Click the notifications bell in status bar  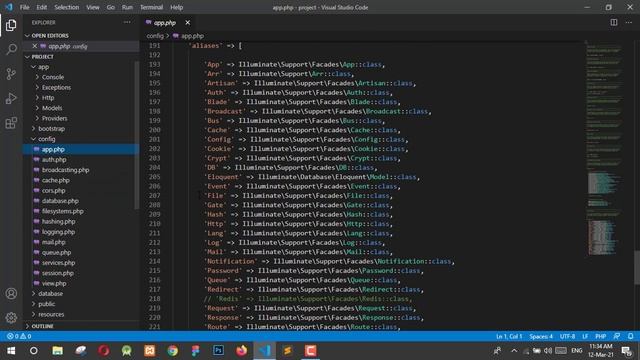(x=631, y=336)
